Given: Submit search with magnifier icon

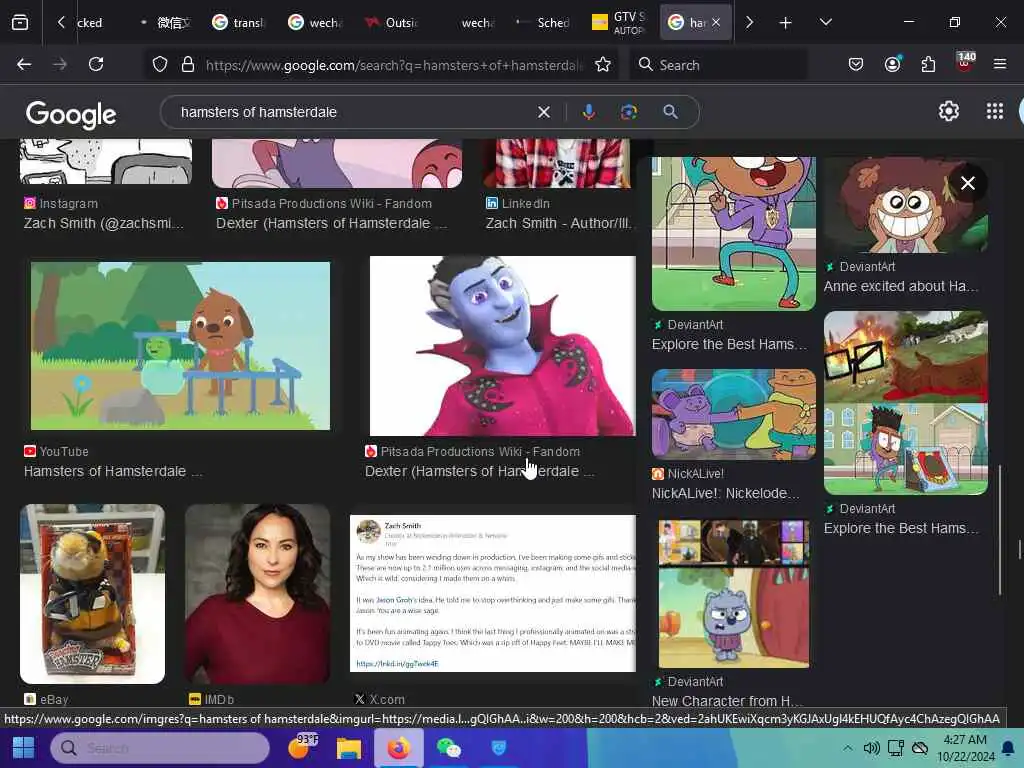Looking at the screenshot, I should click(670, 112).
